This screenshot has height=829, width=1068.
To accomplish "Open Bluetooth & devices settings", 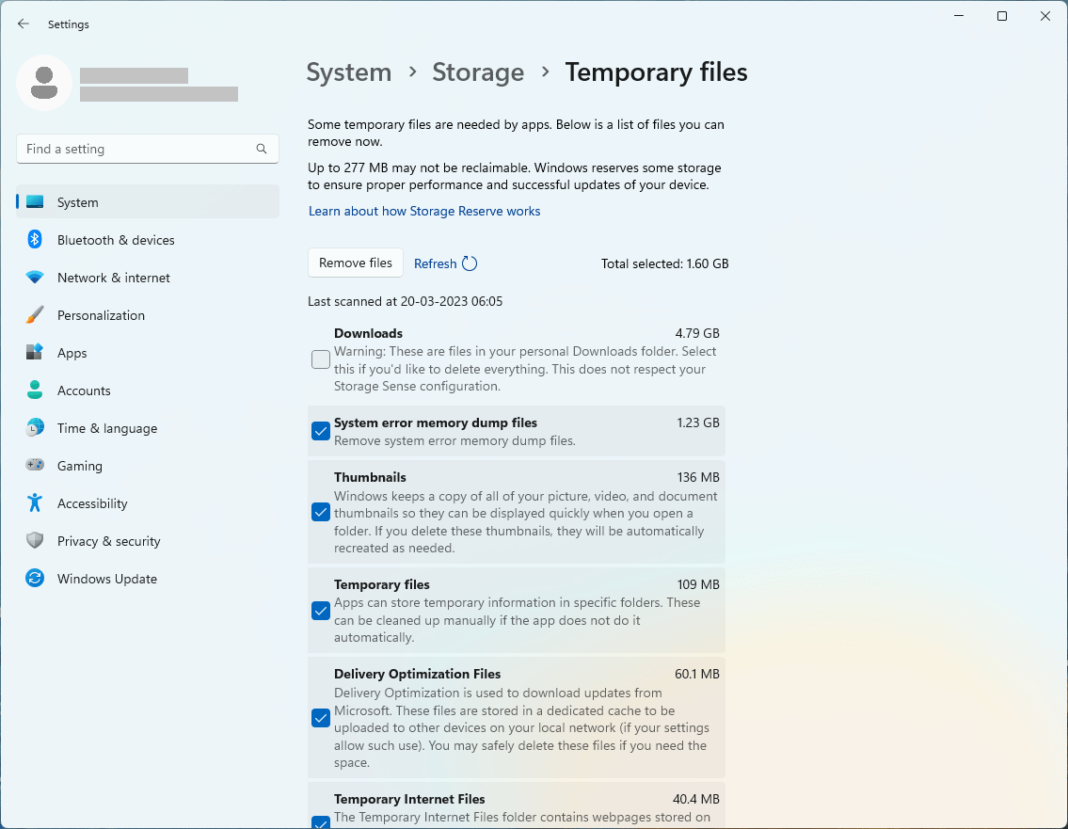I will pos(147,240).
